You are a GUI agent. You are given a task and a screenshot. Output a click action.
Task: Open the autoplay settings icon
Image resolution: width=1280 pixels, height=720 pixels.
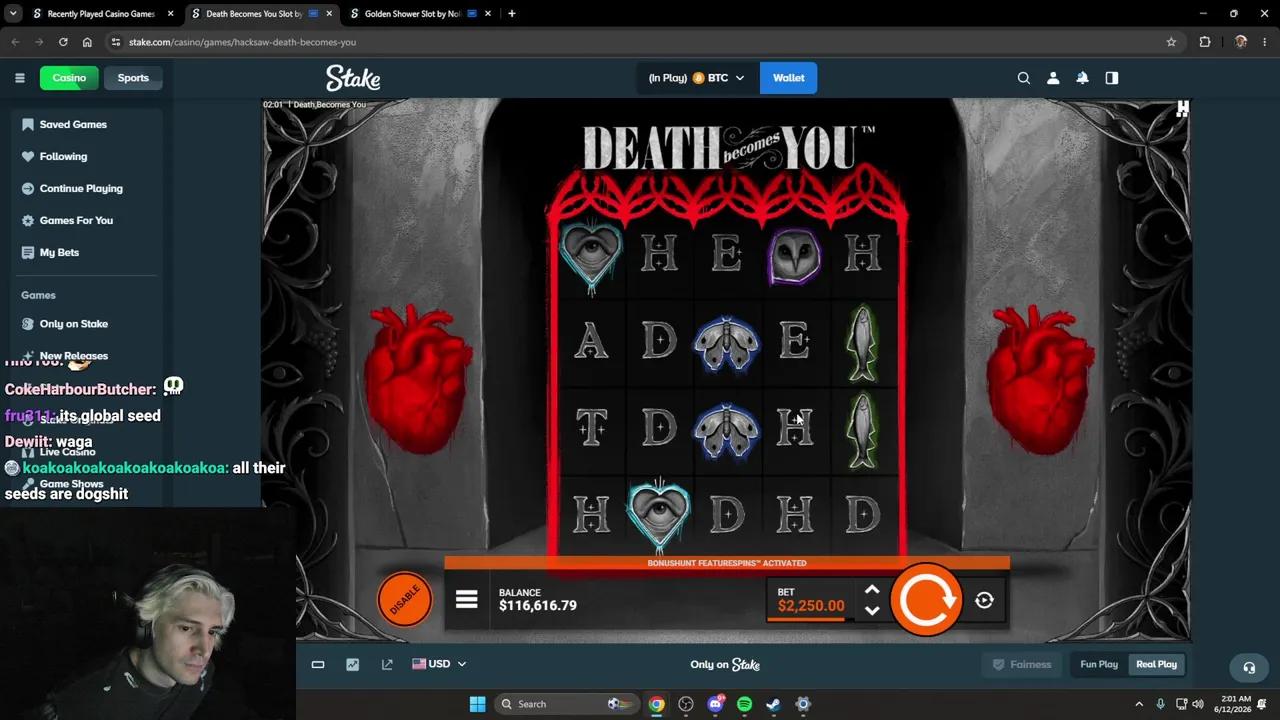point(984,600)
